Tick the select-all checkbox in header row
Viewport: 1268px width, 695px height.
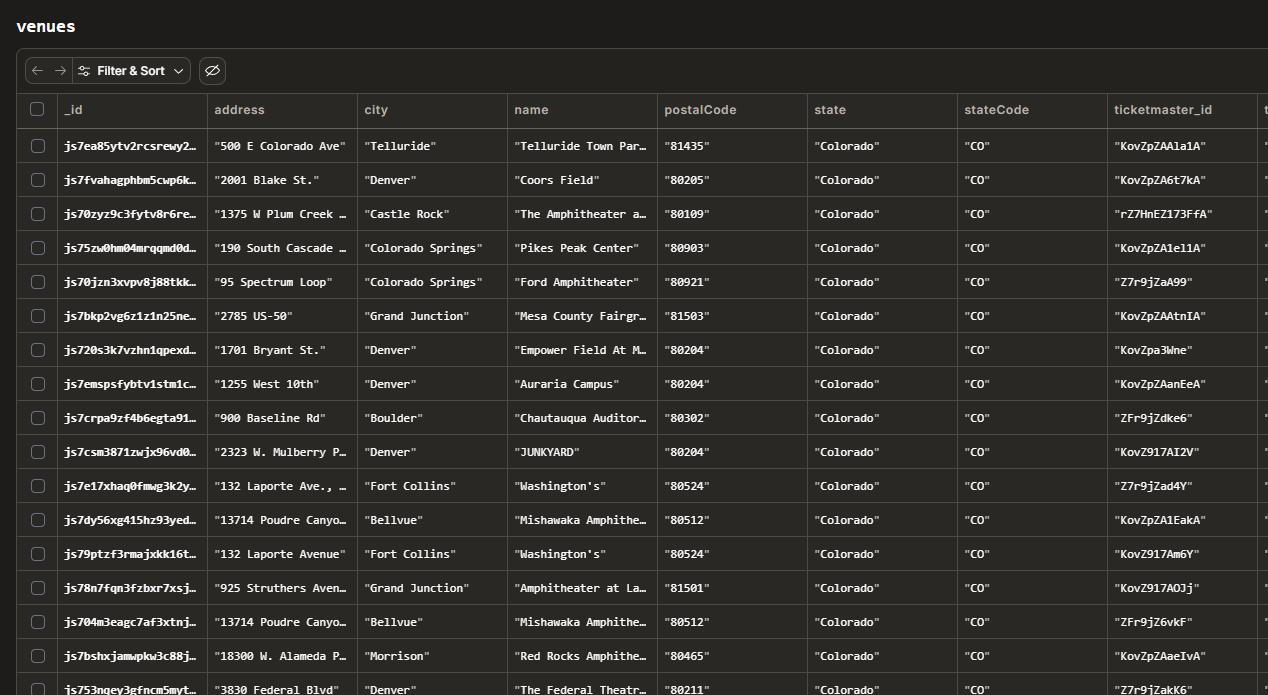click(37, 110)
